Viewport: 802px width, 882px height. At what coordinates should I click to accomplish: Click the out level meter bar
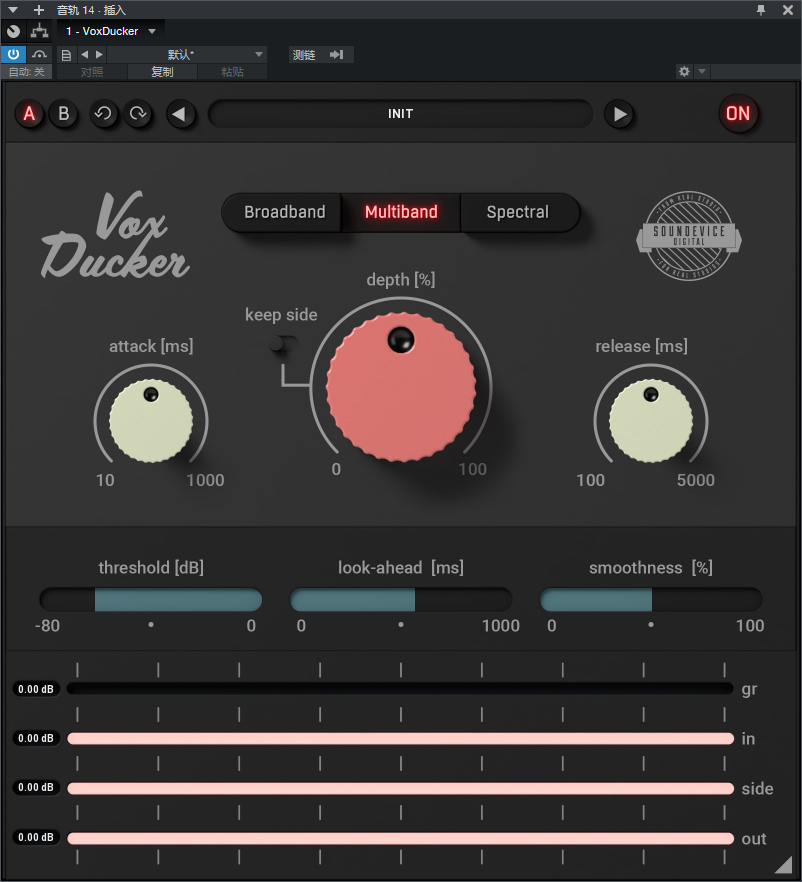click(x=400, y=838)
